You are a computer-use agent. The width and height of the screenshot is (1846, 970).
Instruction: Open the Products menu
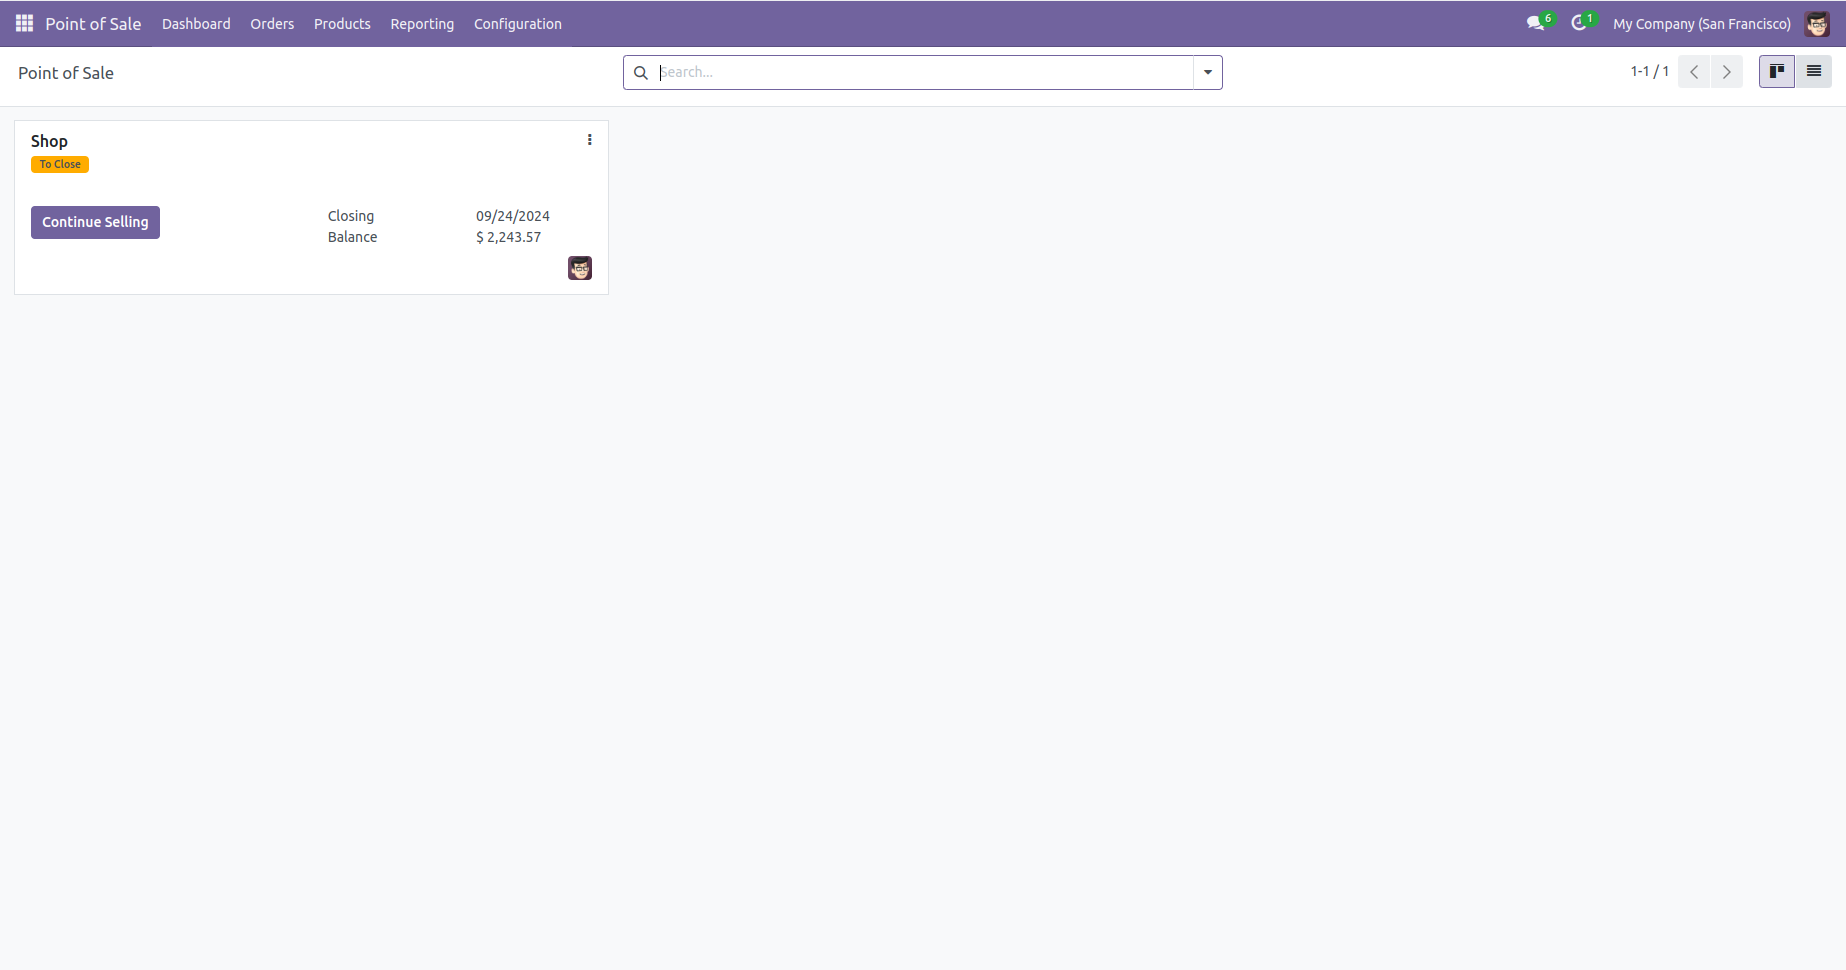[342, 24]
